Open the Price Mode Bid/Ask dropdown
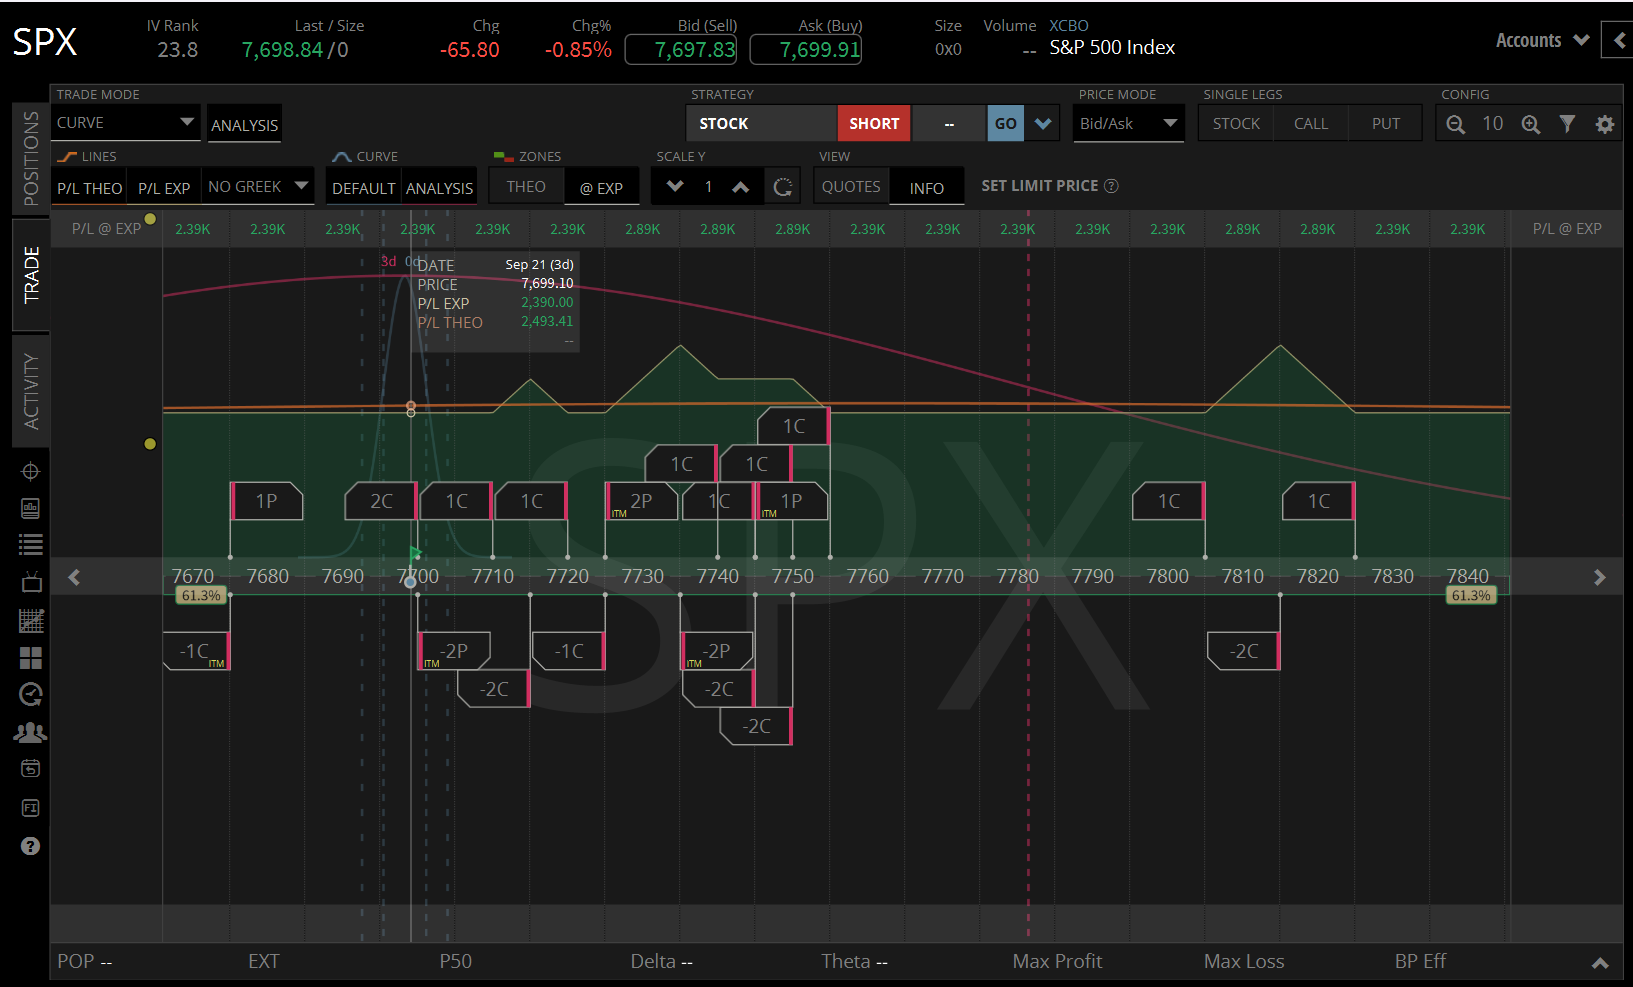1633x987 pixels. [1129, 124]
